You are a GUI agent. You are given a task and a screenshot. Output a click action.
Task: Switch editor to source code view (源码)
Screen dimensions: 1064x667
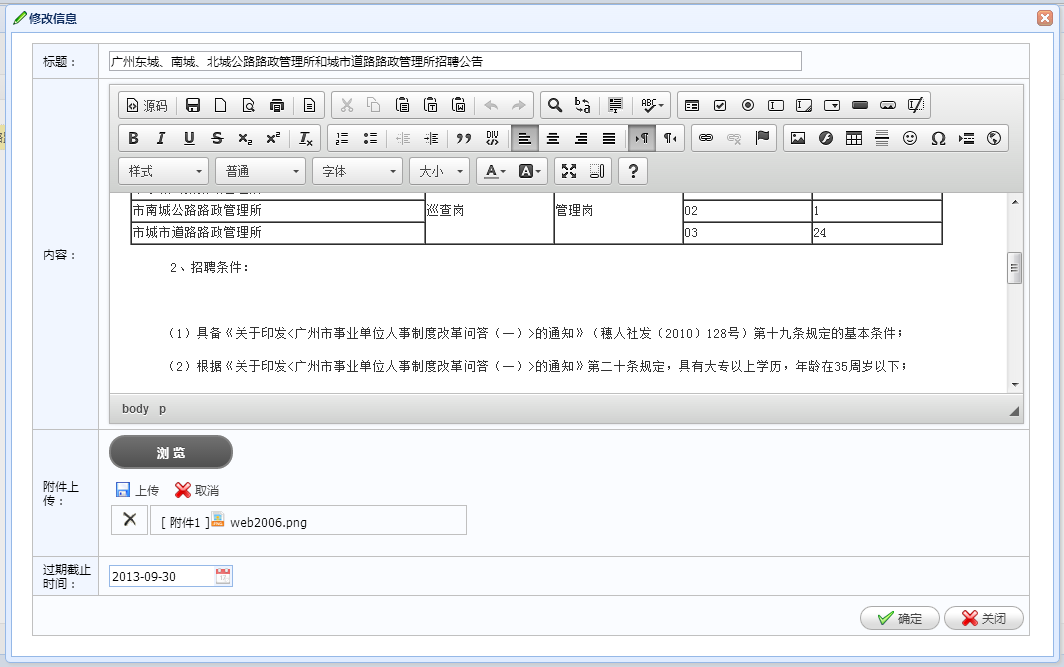tap(147, 105)
